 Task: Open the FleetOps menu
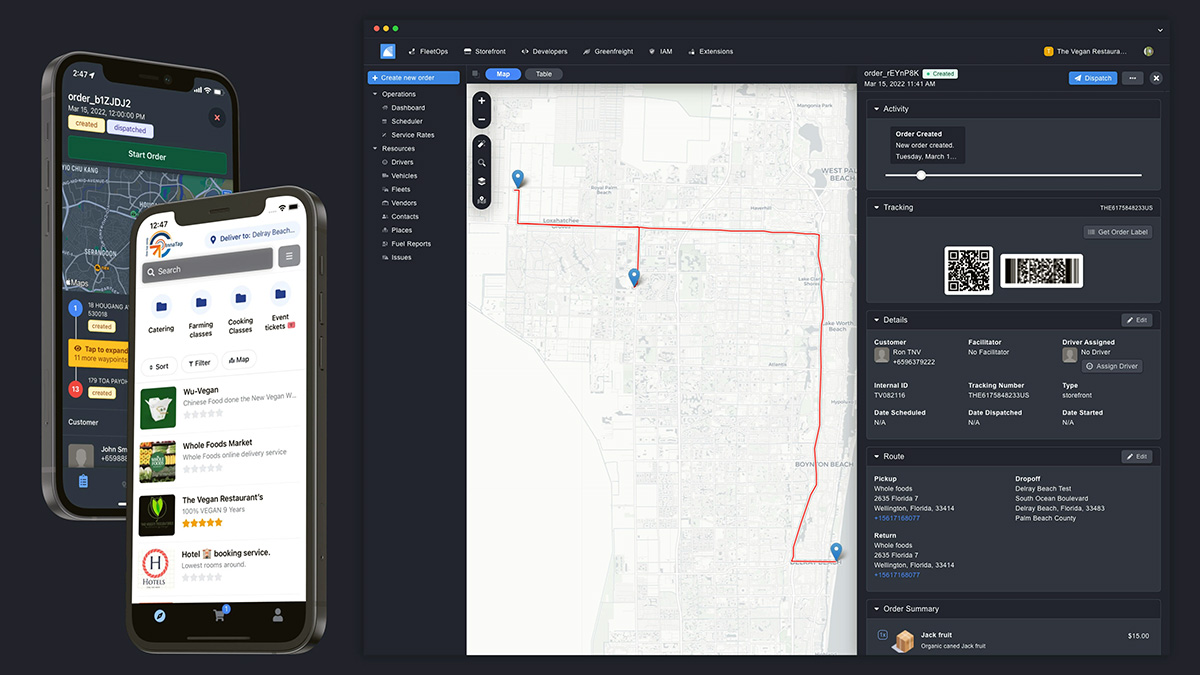429,51
